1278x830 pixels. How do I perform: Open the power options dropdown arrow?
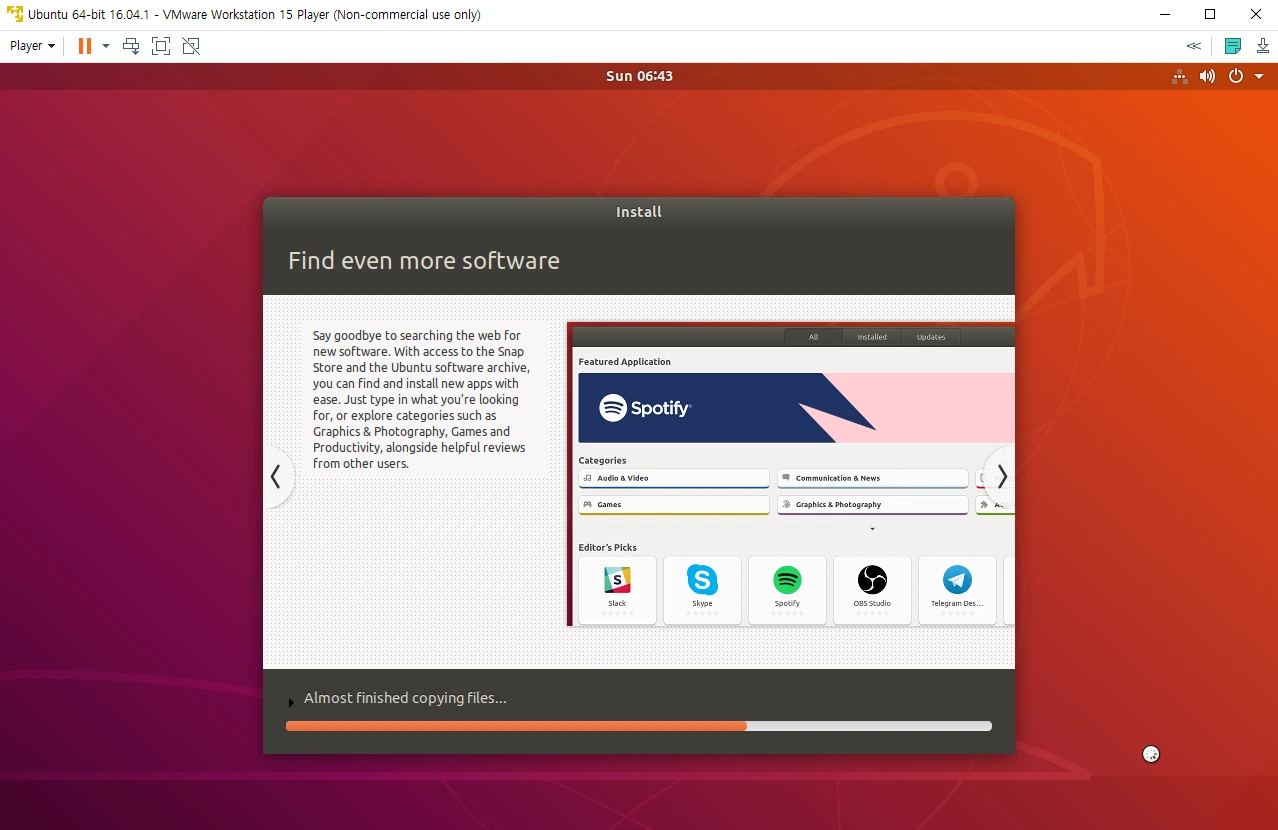(x=106, y=46)
